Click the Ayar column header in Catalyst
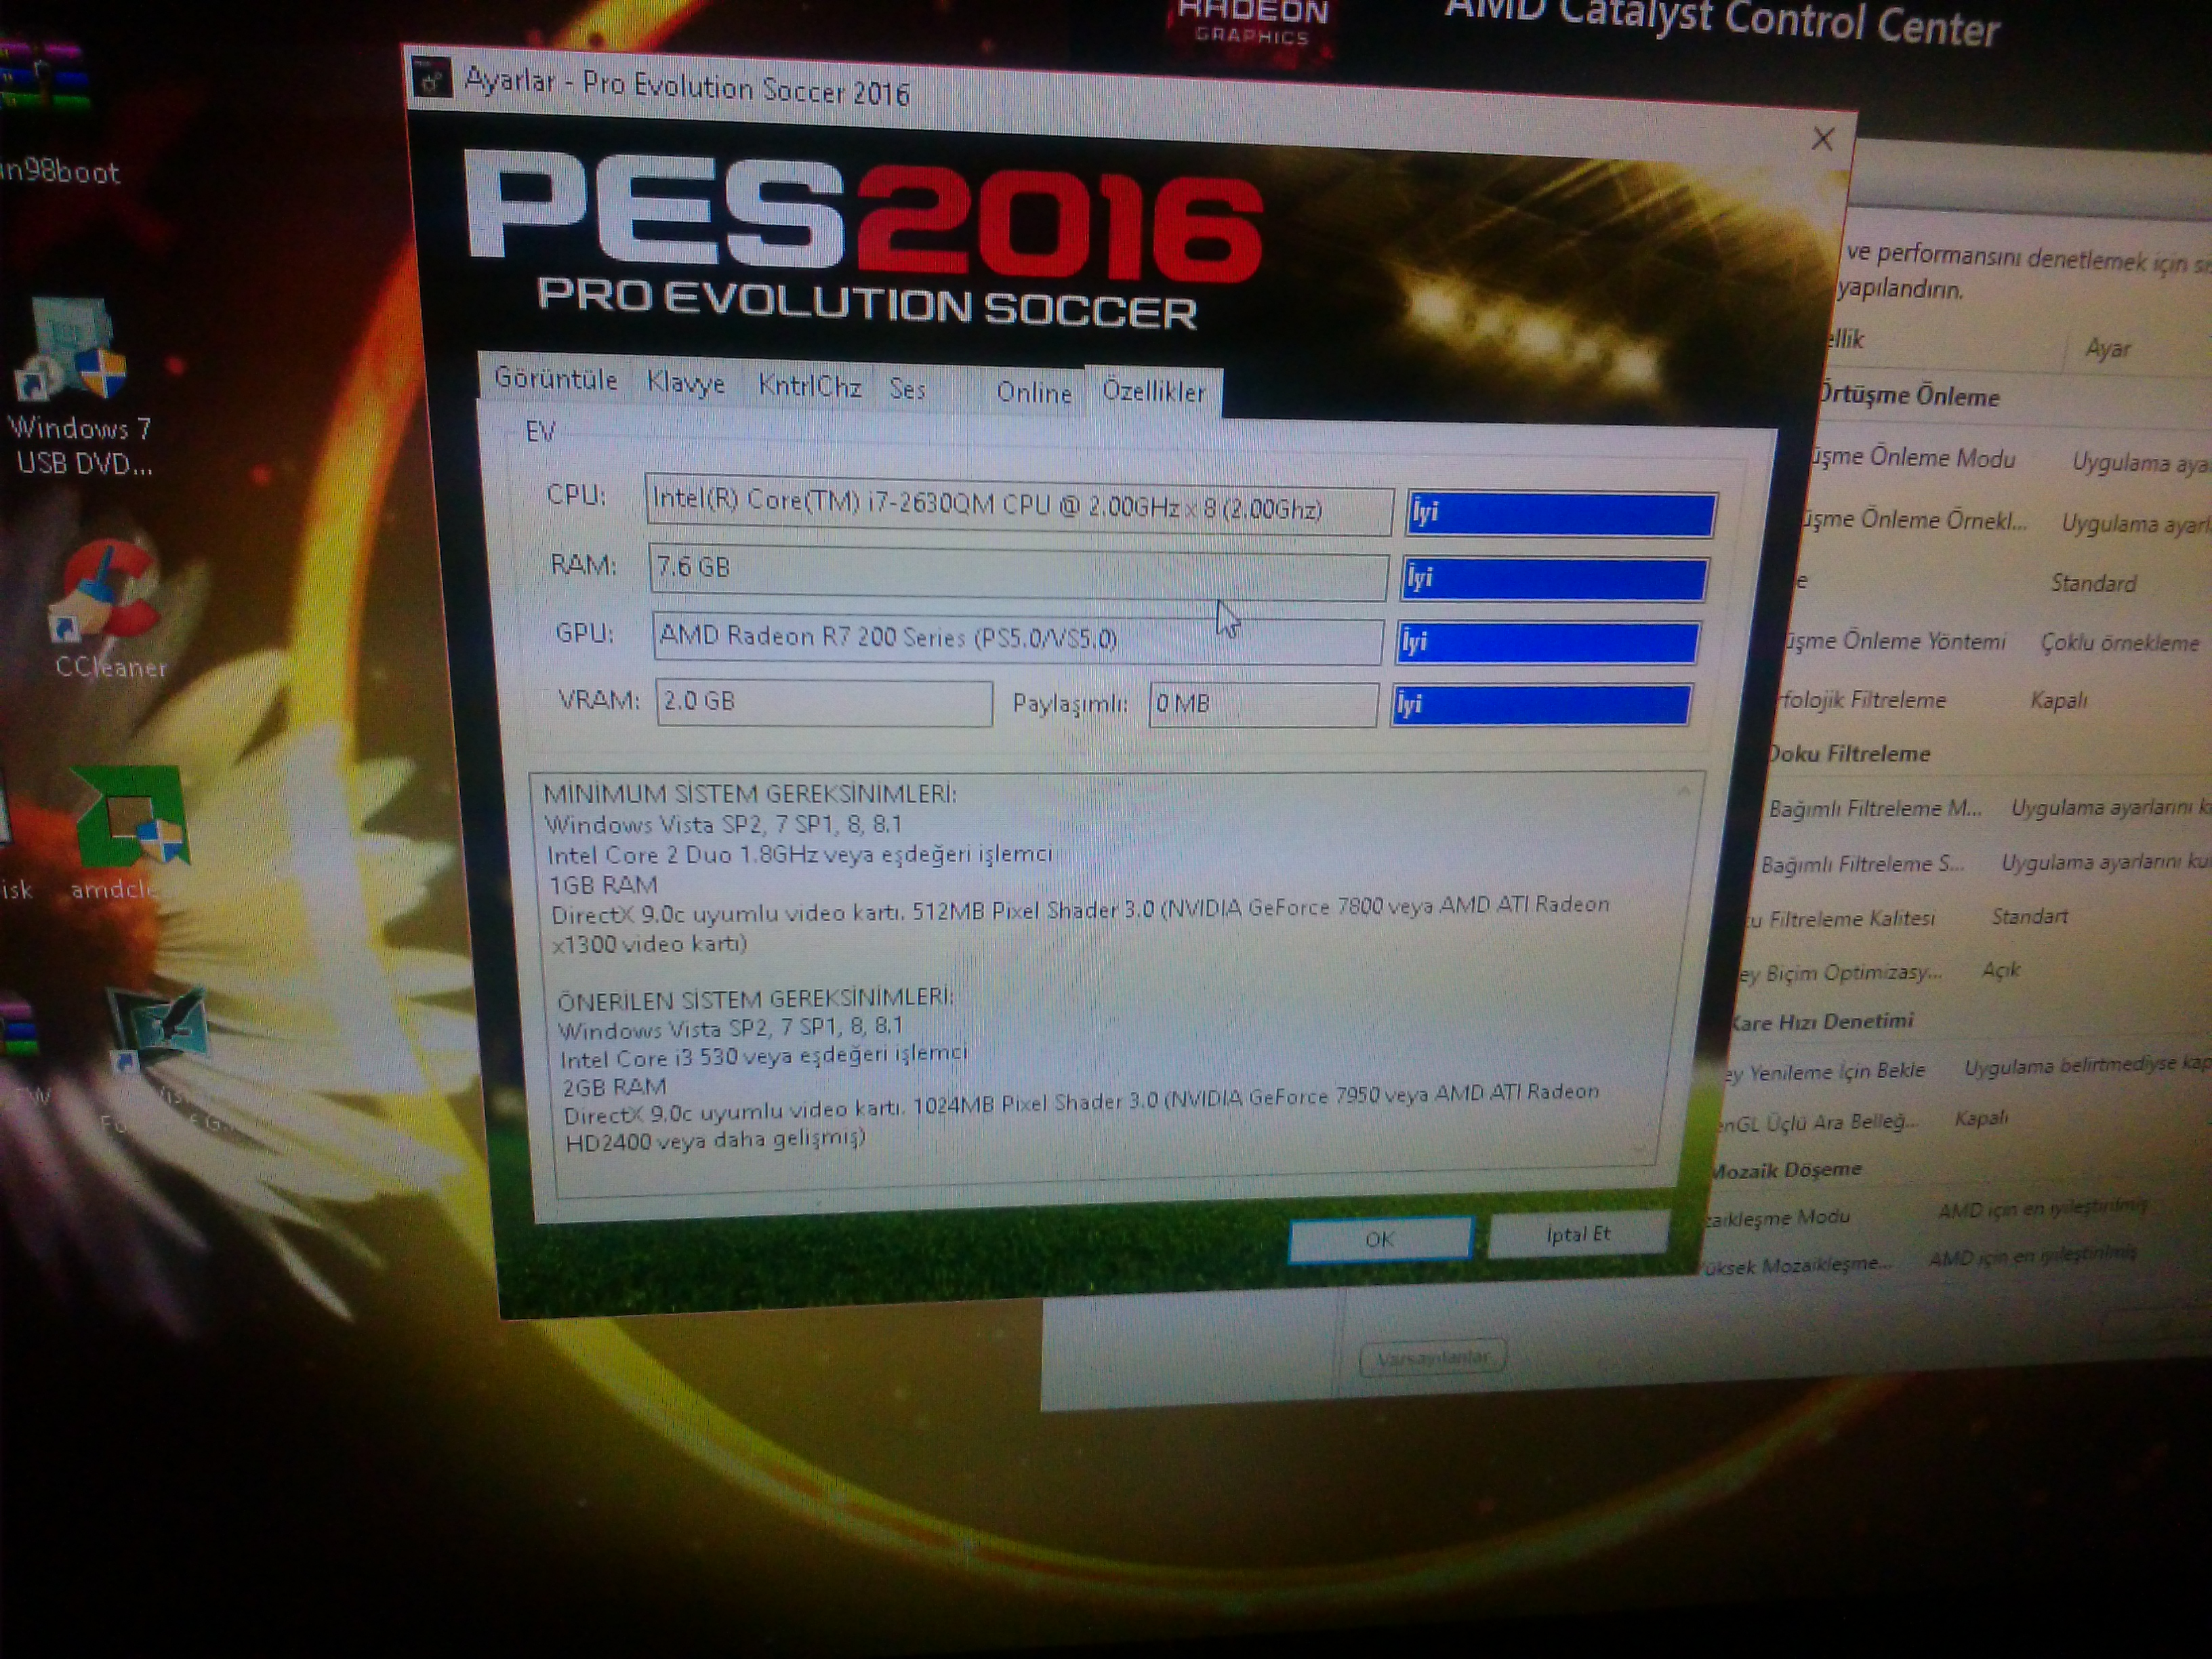2212x1659 pixels. [x=2107, y=348]
